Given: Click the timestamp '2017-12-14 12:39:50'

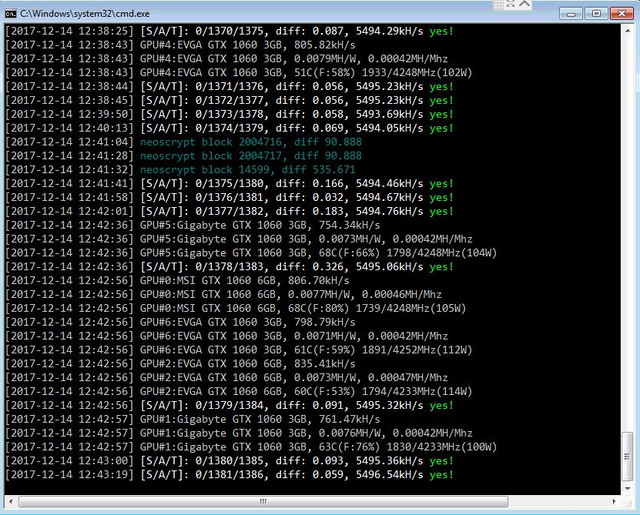Looking at the screenshot, I should (x=69, y=114).
